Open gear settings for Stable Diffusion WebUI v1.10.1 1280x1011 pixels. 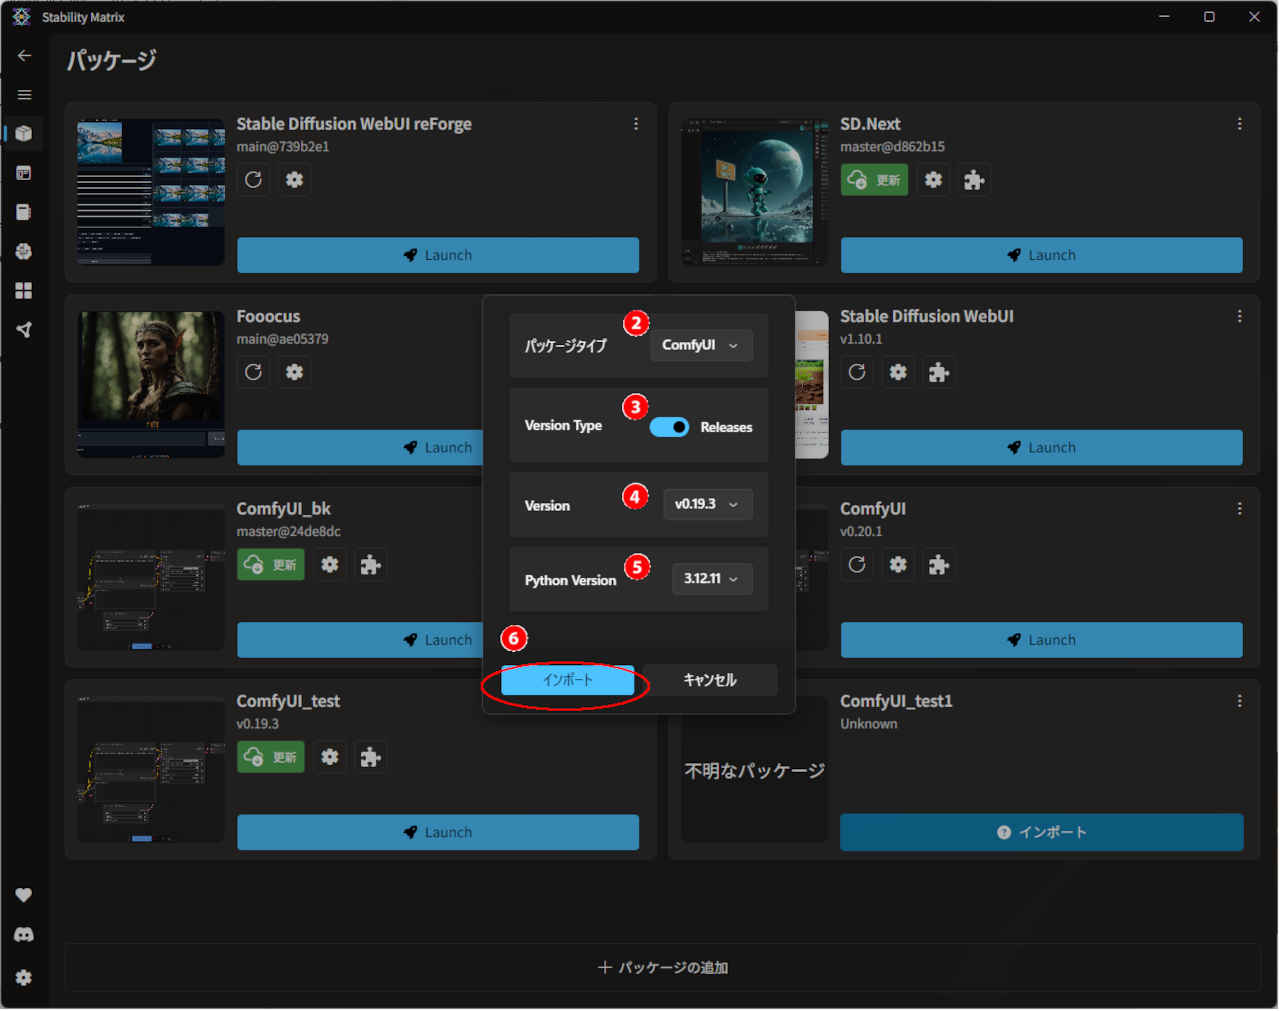pyautogui.click(x=898, y=372)
